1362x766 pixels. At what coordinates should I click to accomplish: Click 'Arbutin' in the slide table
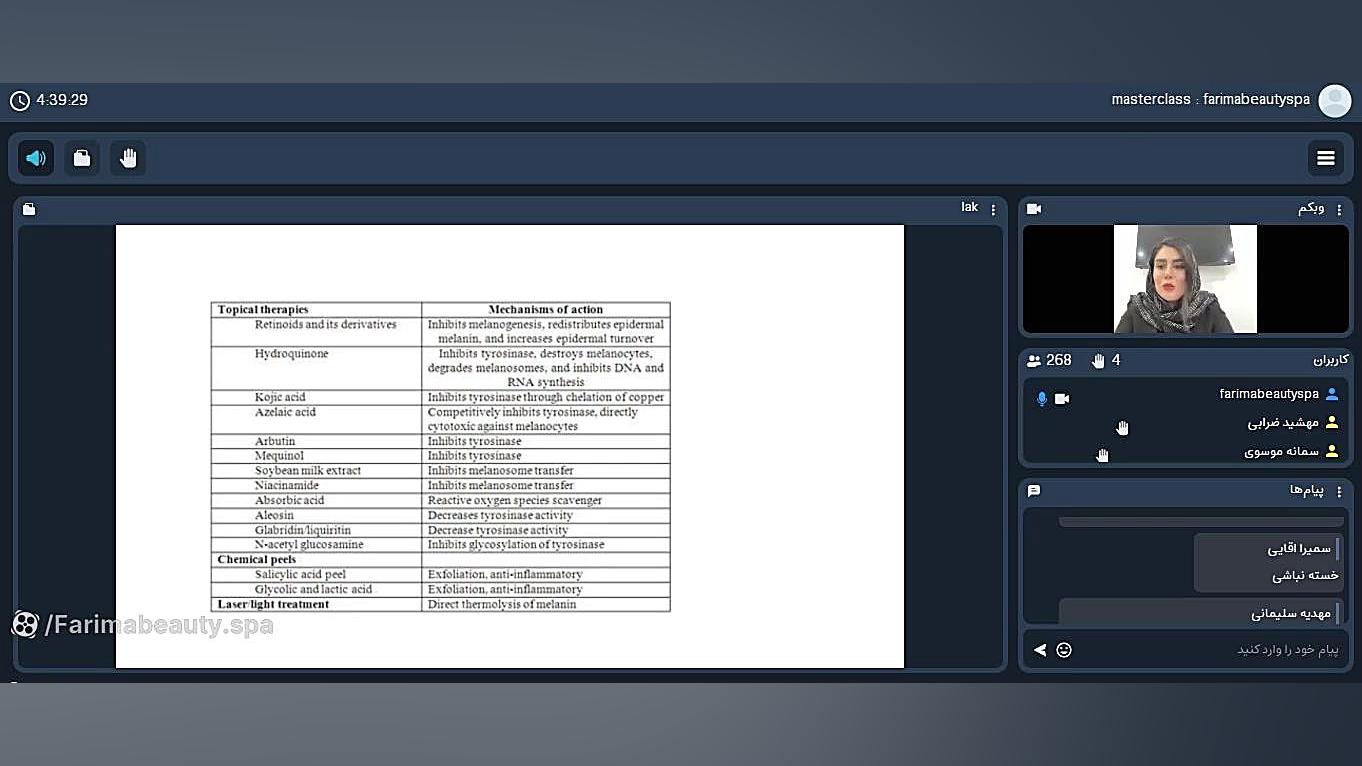click(x=275, y=441)
